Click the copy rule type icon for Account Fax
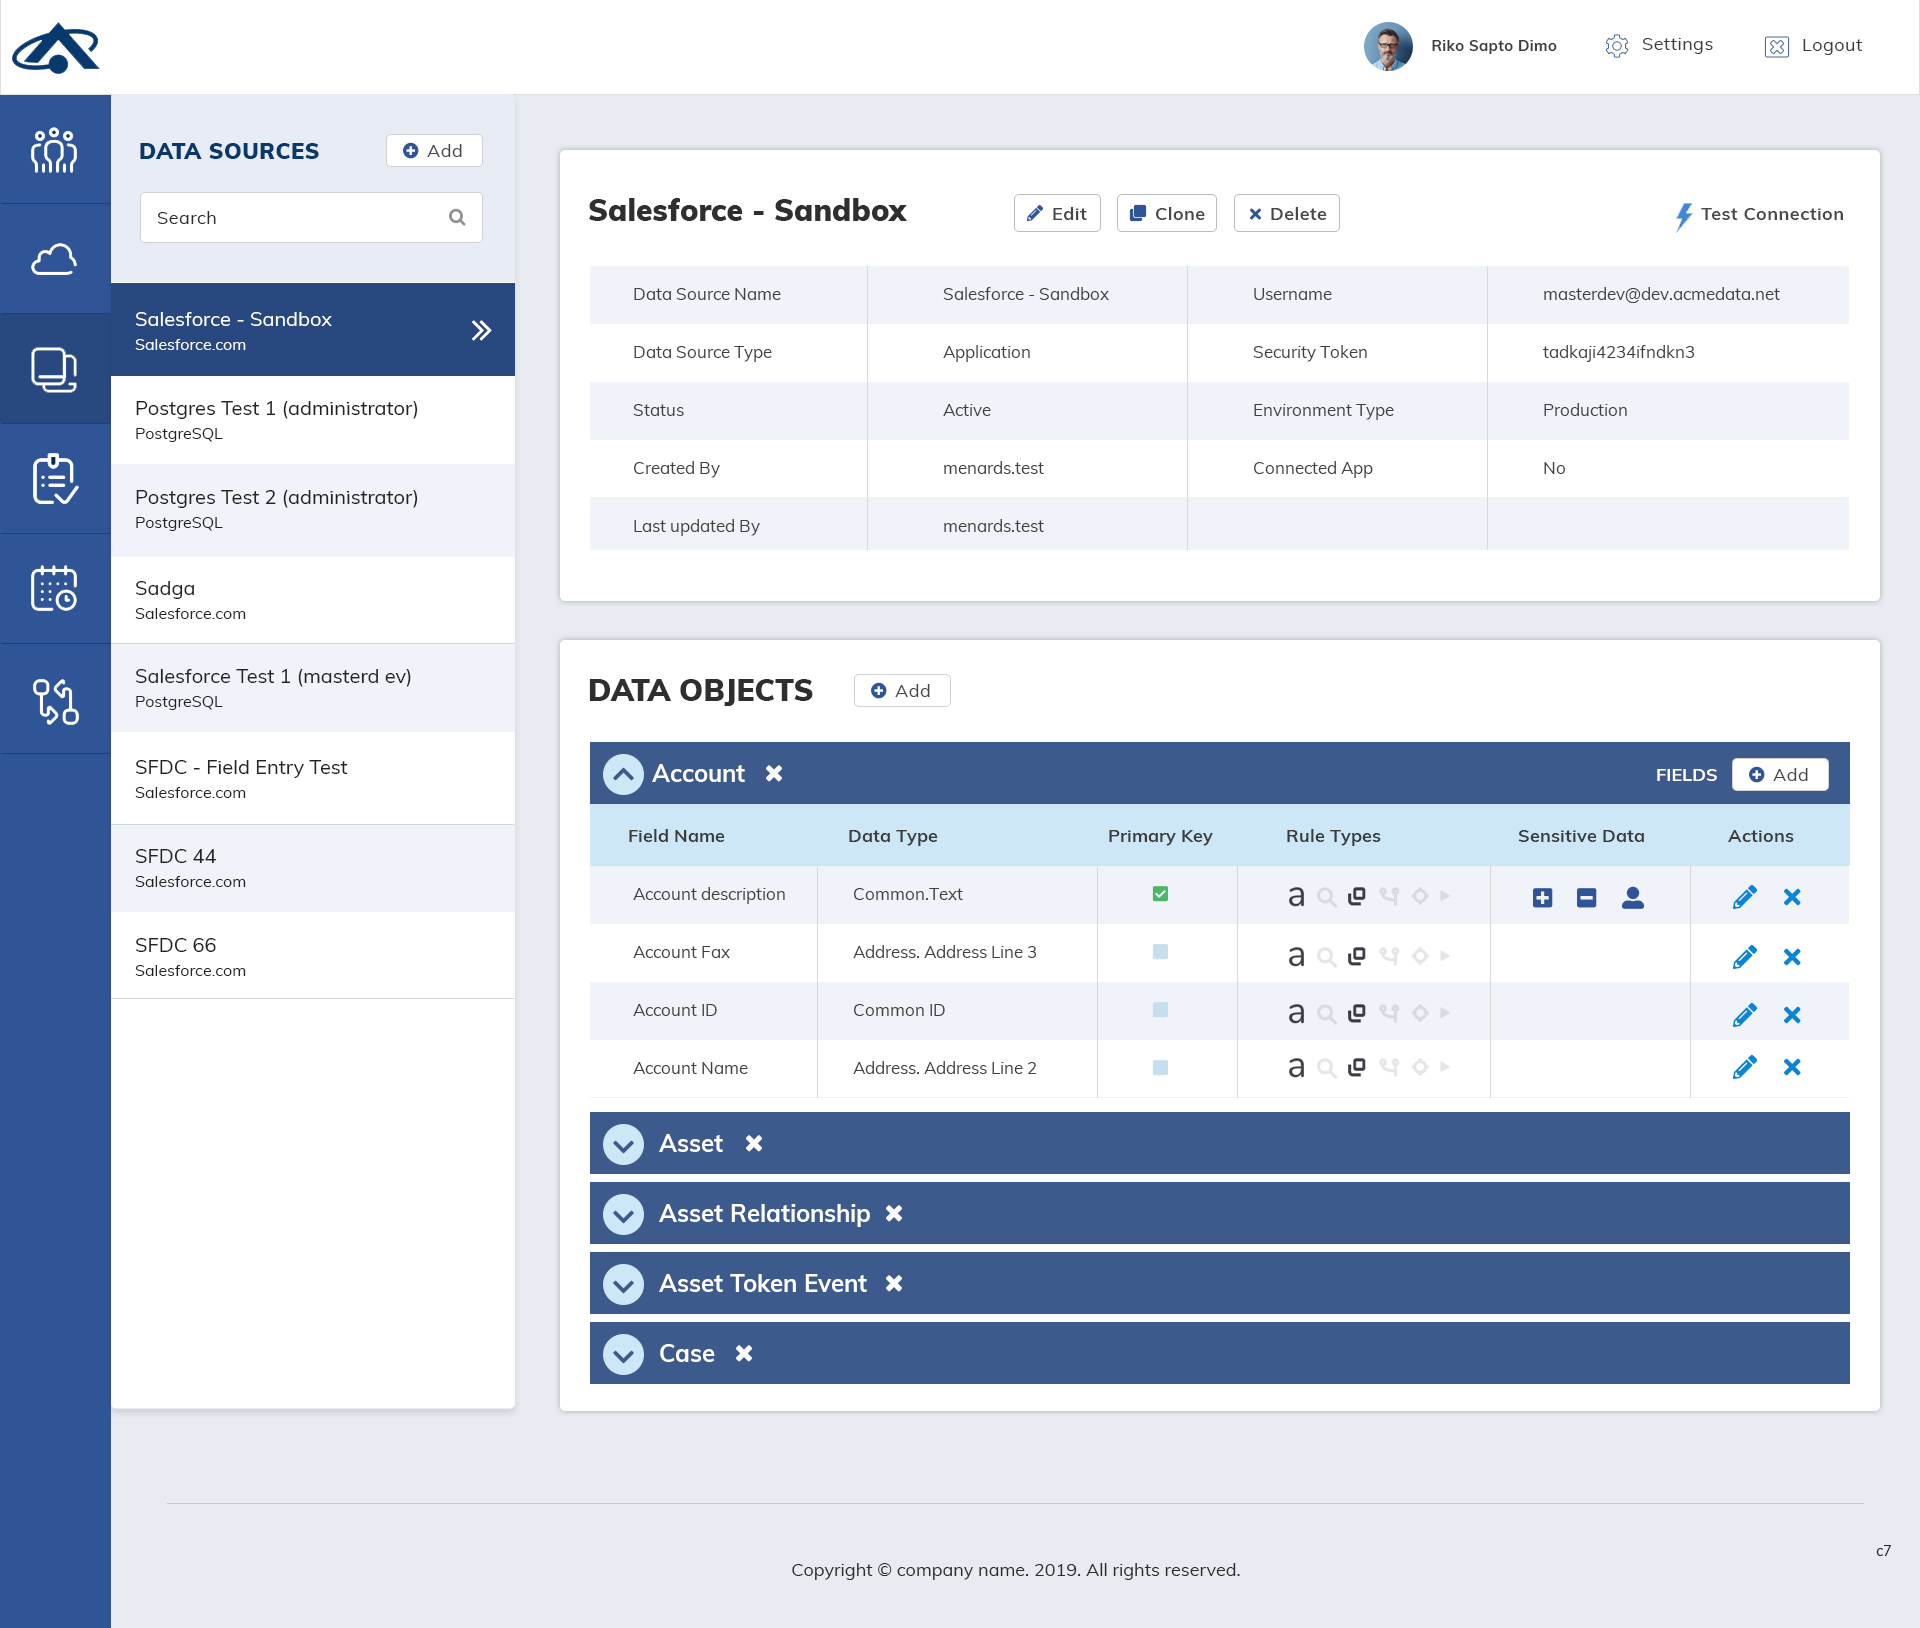 1357,956
